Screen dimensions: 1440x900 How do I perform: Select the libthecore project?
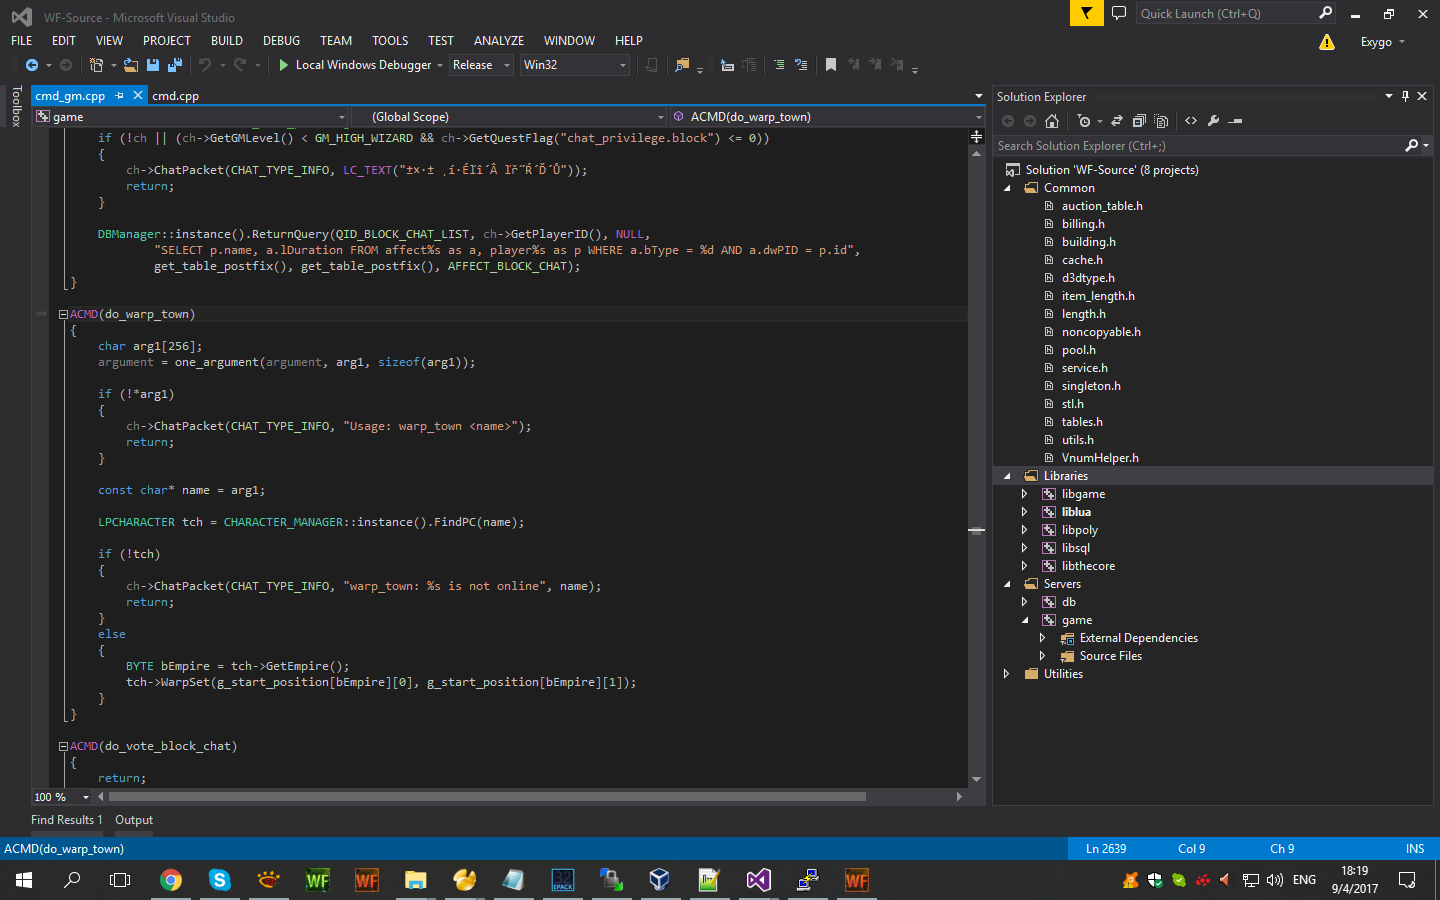pos(1088,566)
